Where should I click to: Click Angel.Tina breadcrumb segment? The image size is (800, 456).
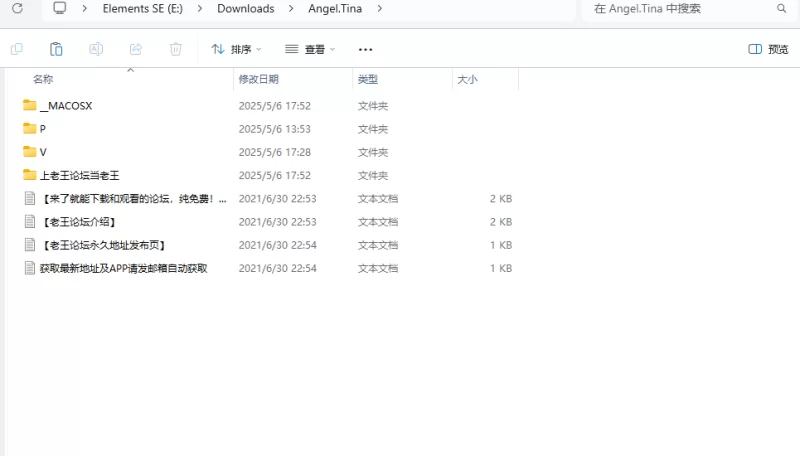335,8
